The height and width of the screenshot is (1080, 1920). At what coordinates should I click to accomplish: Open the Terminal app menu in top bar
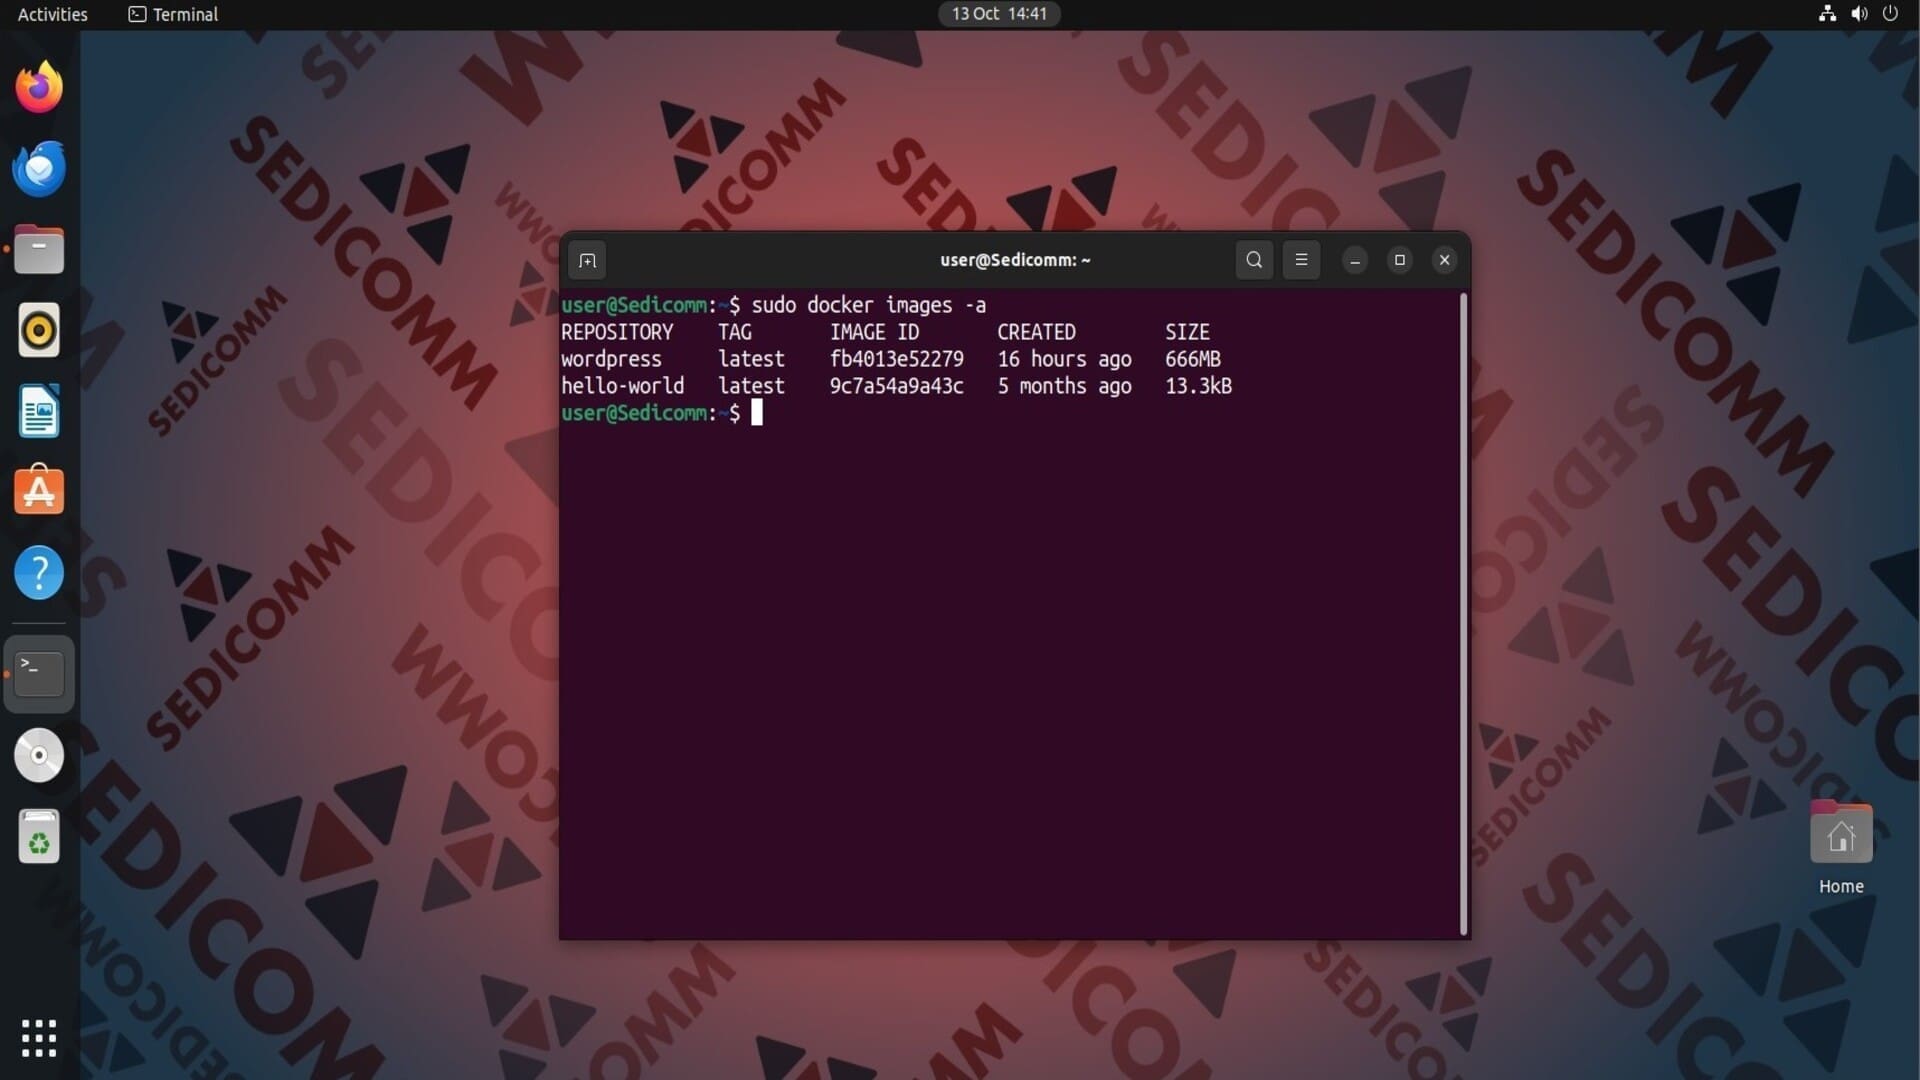[173, 14]
